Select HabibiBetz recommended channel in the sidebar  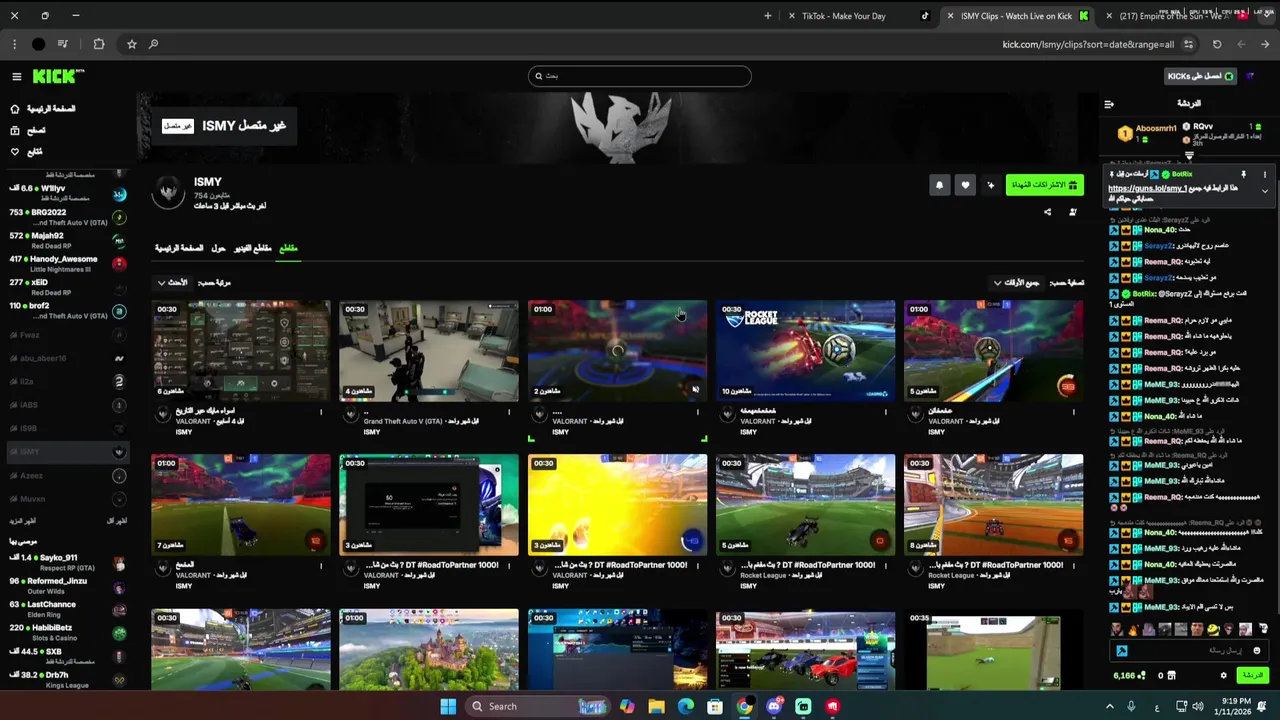(x=68, y=632)
